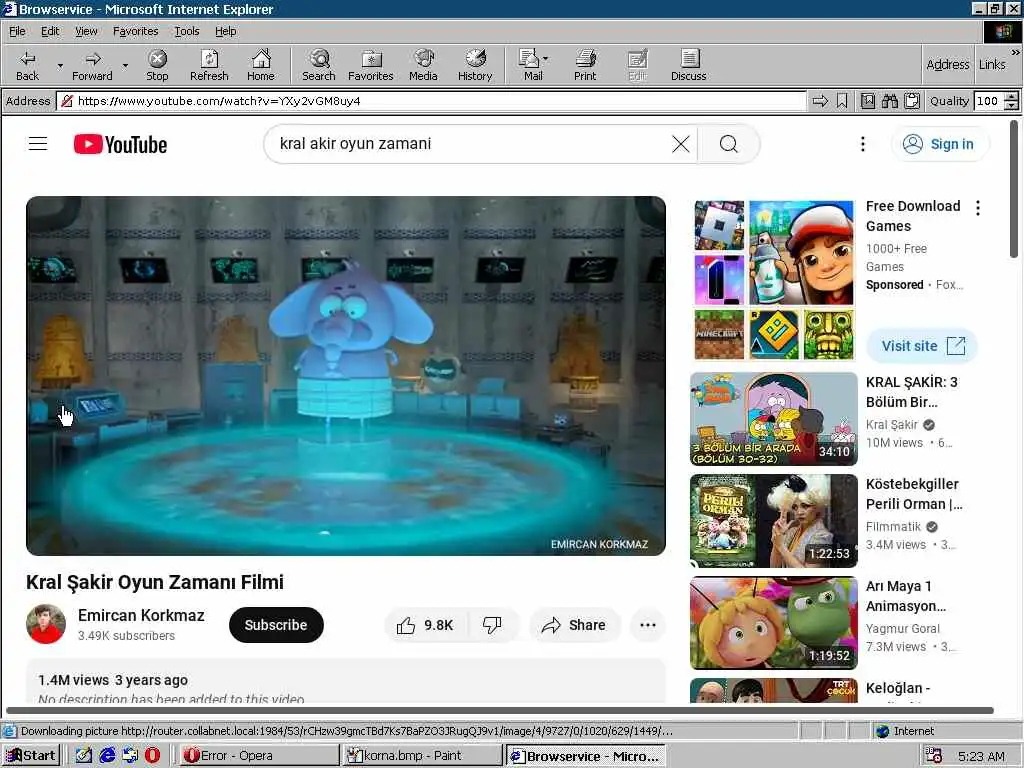Viewport: 1024px width, 768px height.
Task: Open the Back history dropdown arrow
Action: pyautogui.click(x=60, y=66)
